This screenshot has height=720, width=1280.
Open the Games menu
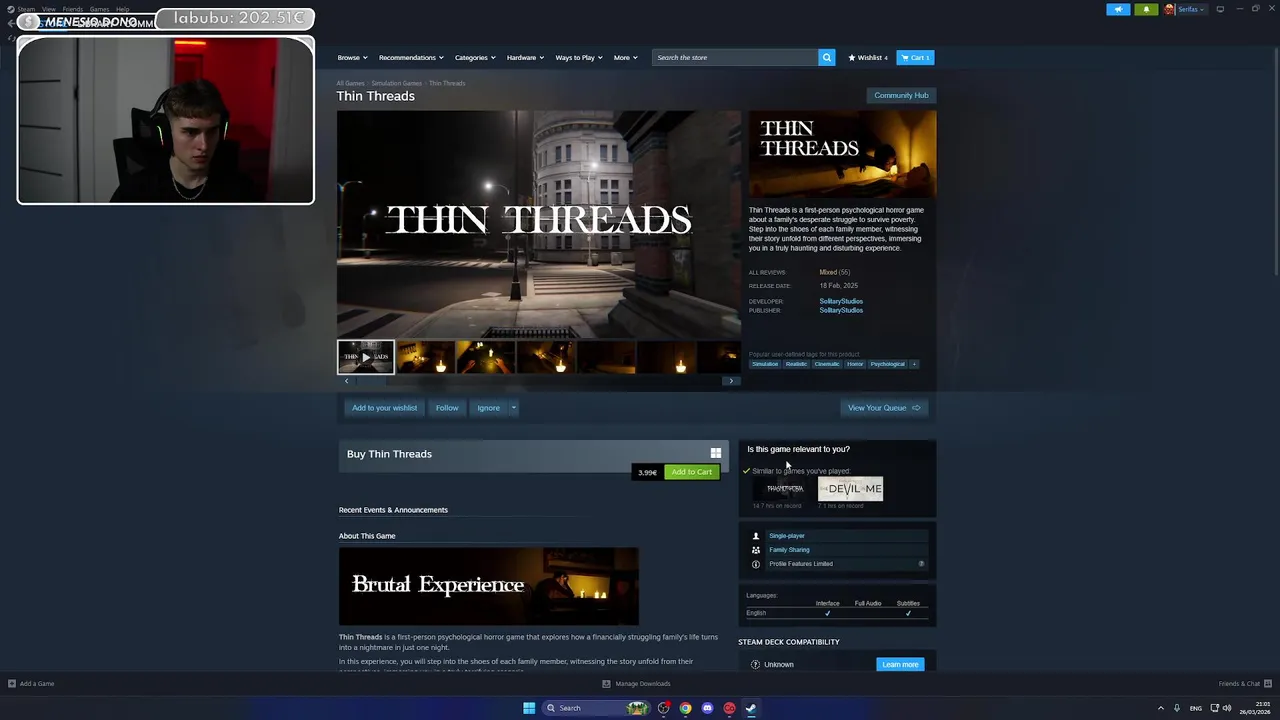(x=99, y=9)
